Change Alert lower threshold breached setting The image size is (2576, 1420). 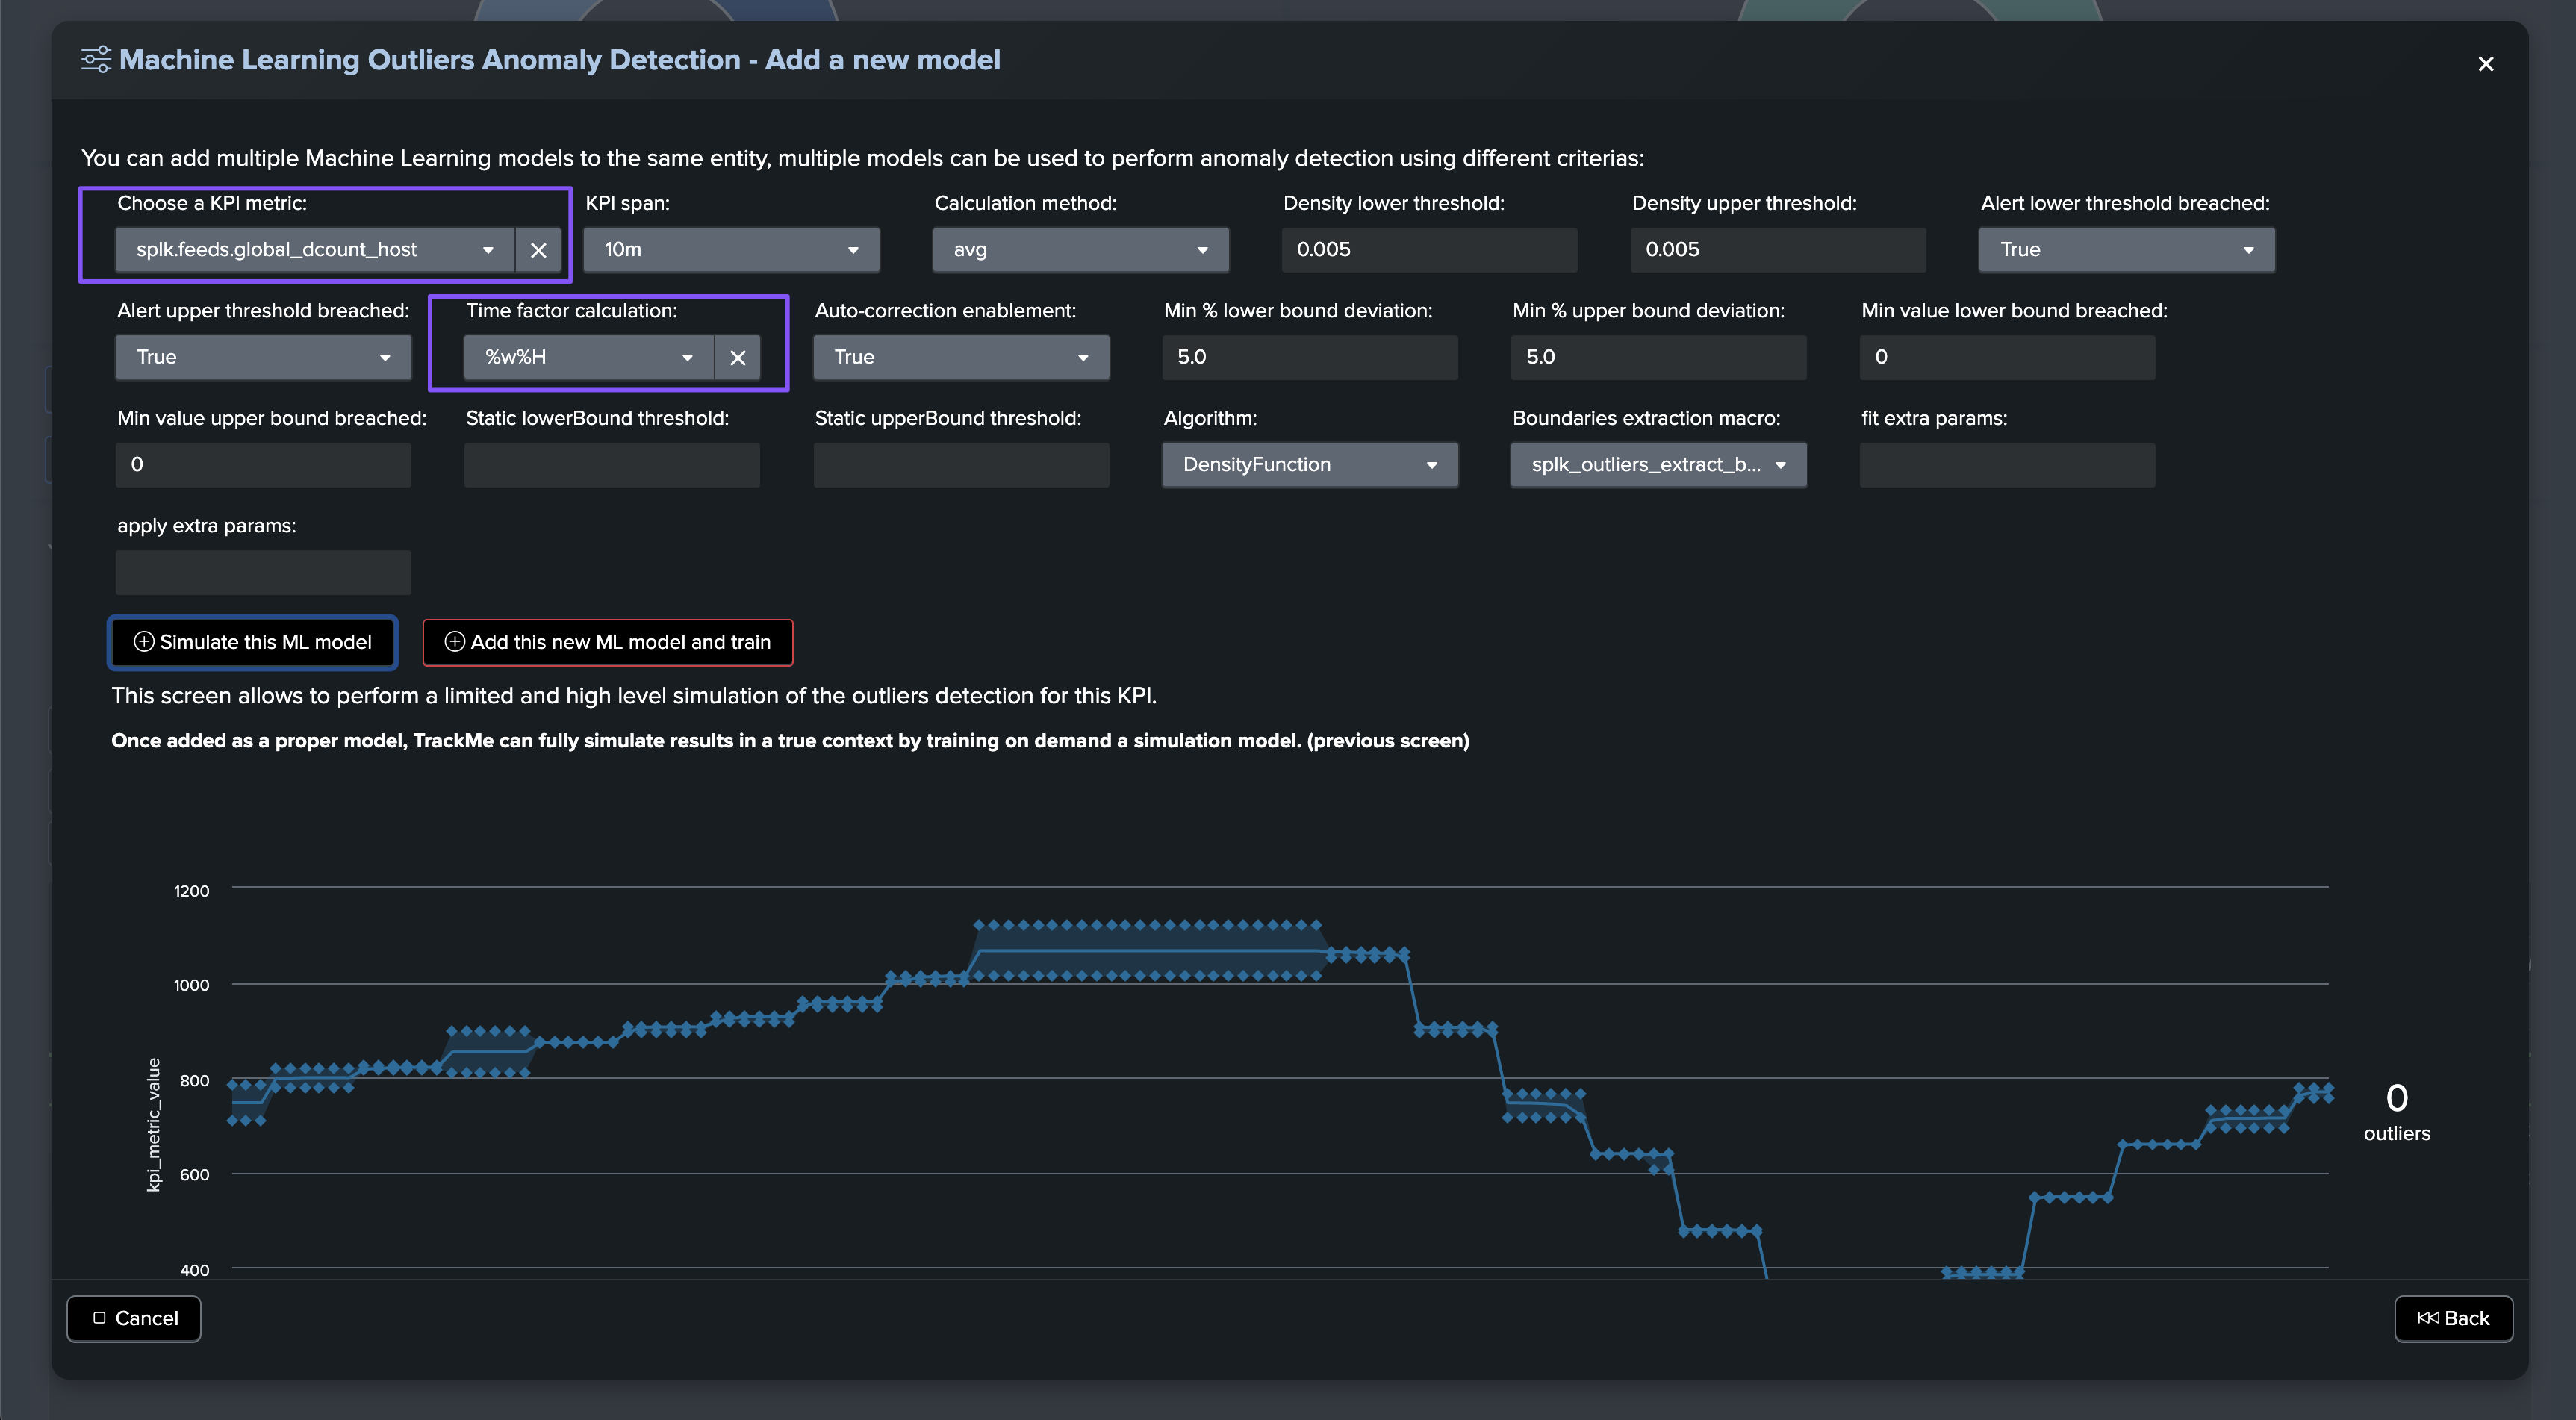(x=2126, y=250)
